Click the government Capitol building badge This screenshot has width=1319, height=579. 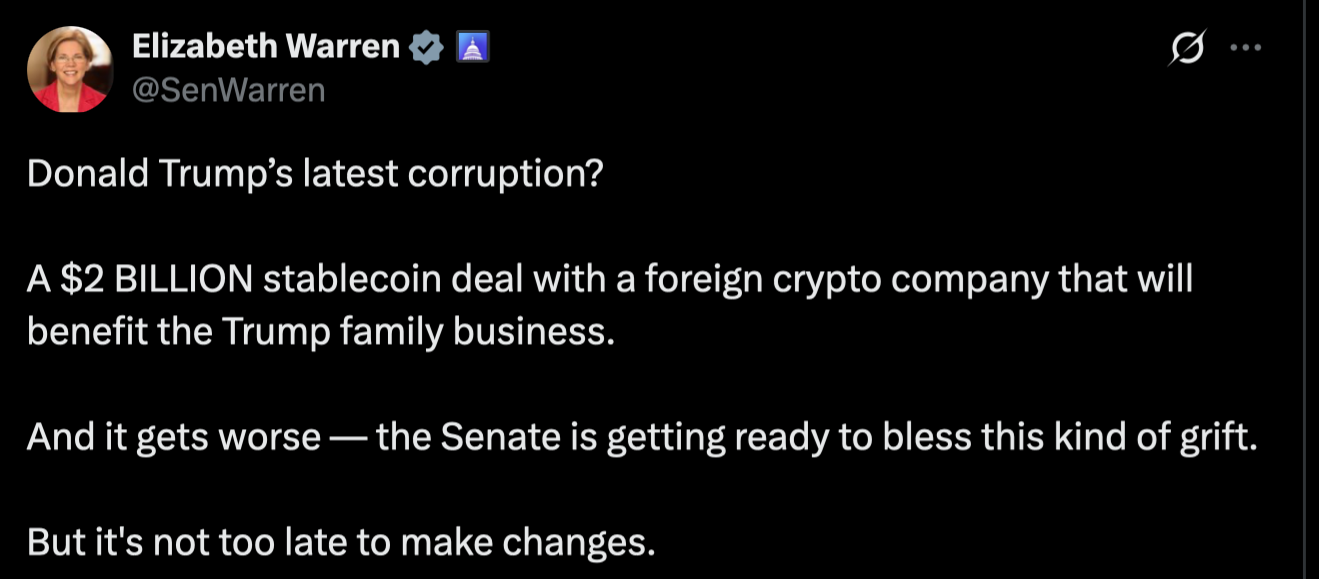[472, 47]
